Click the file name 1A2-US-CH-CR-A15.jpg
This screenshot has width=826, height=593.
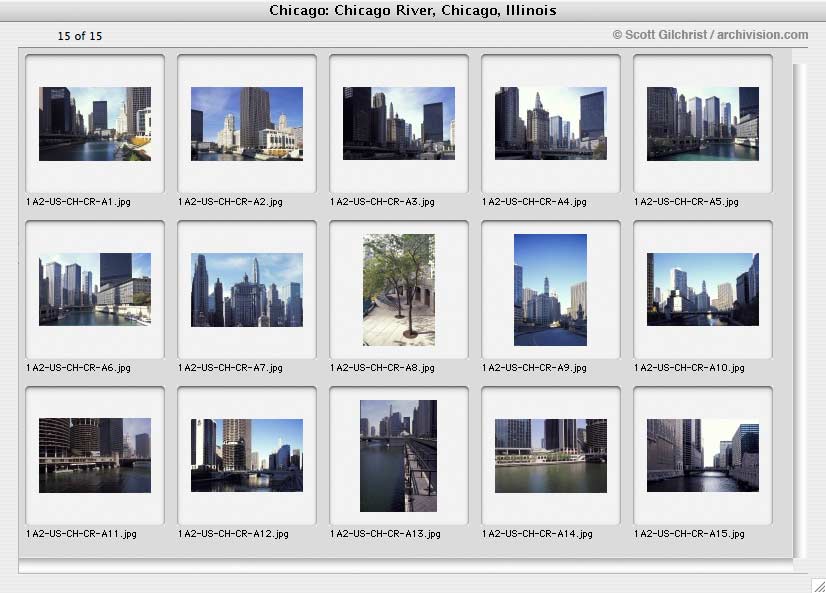[x=690, y=533]
